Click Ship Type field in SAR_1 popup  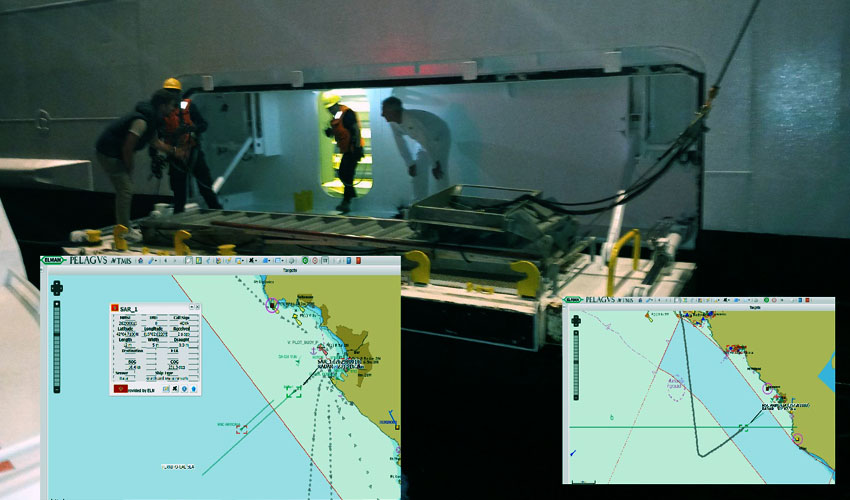pyautogui.click(x=167, y=378)
